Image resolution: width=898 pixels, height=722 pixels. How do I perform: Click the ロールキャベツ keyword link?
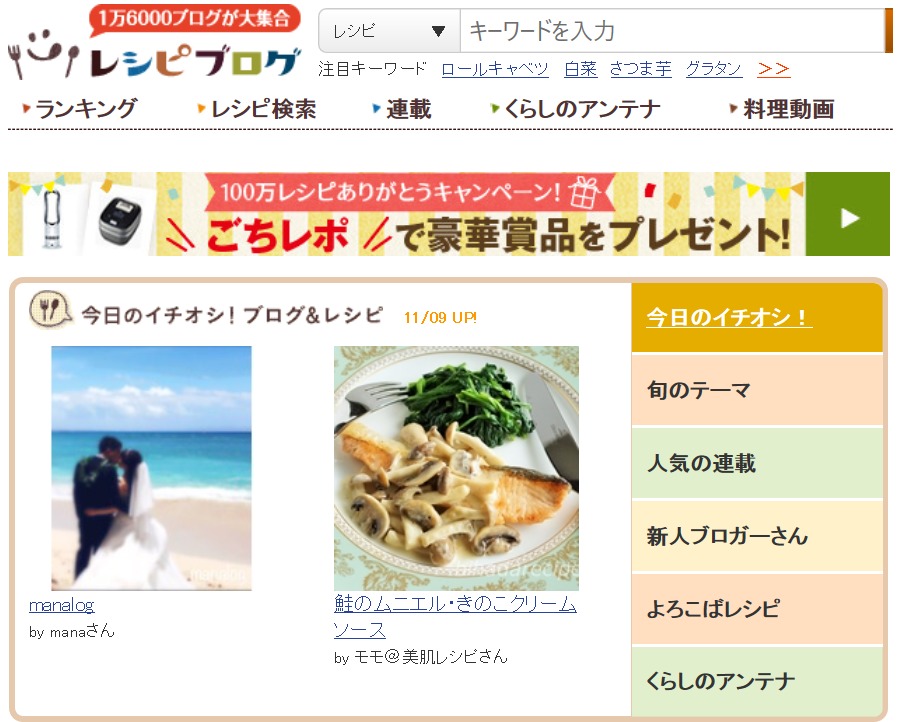pyautogui.click(x=495, y=69)
